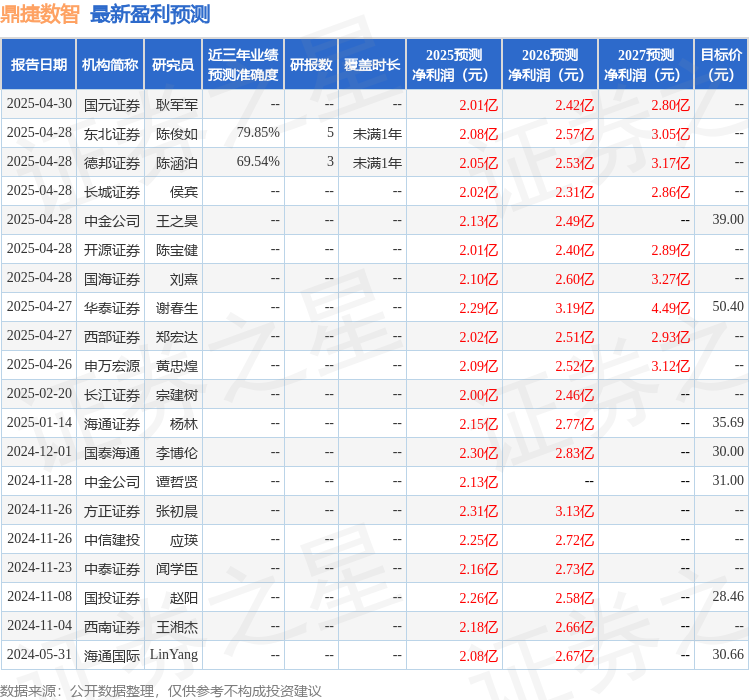Click the 近三年业绩预测准确度 header
Image resolution: width=749 pixels, height=700 pixels.
point(243,65)
